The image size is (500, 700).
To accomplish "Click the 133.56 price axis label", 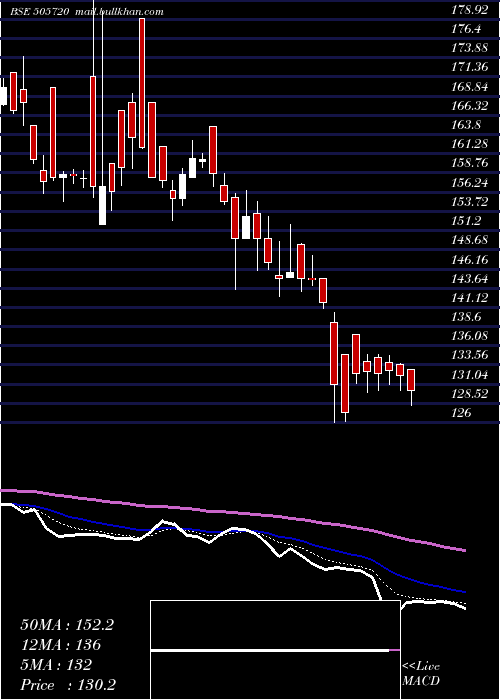I will tap(470, 355).
